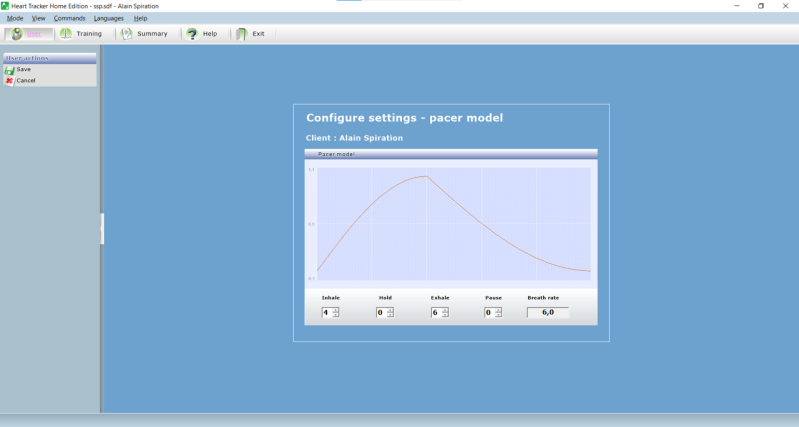The image size is (799, 427).
Task: Close the Heart Tracker window
Action: [x=785, y=6]
